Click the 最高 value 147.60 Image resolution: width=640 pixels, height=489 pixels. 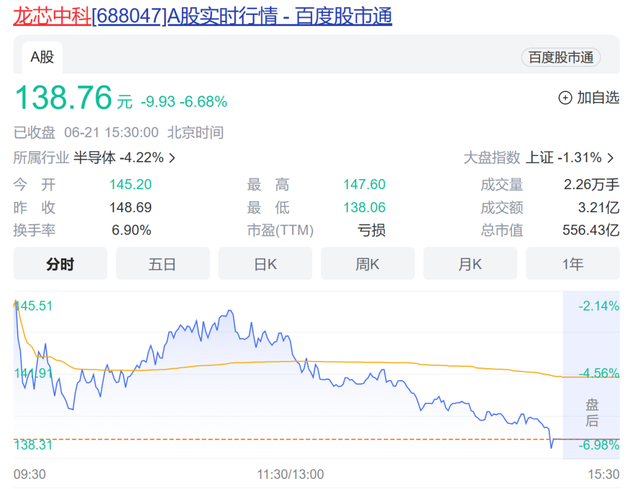tap(364, 184)
